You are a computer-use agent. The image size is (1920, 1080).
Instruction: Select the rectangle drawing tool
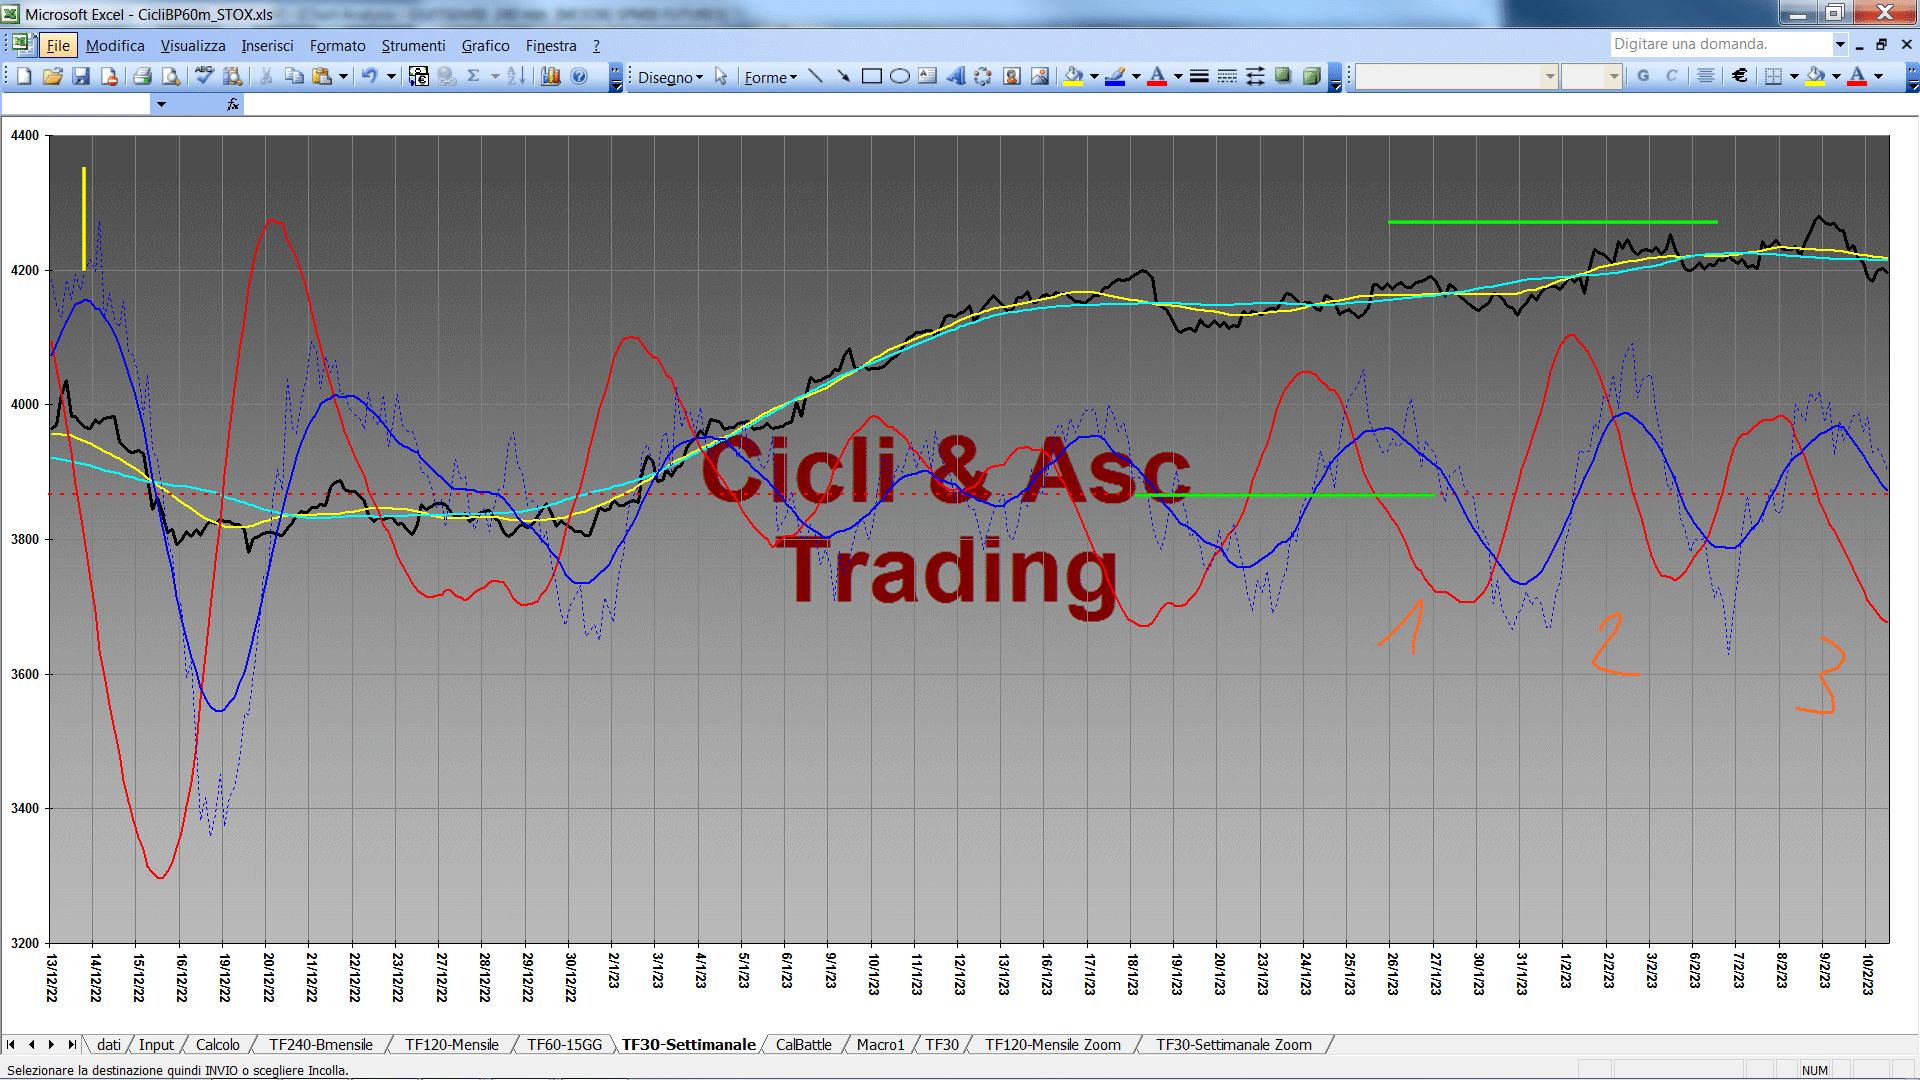[x=872, y=76]
